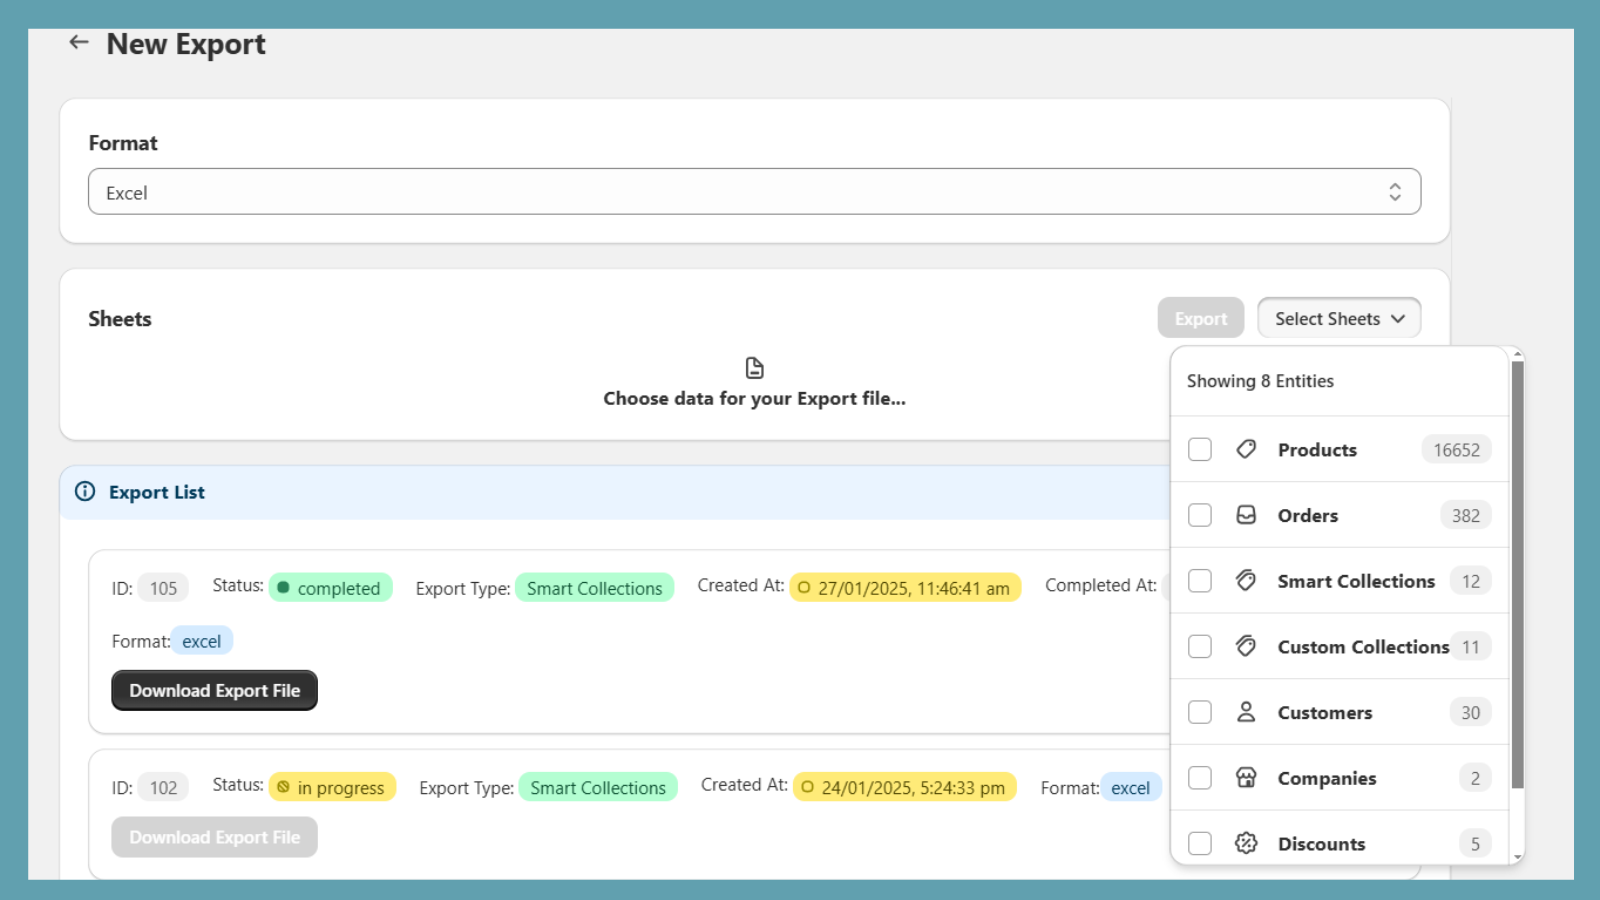Select the Smart Collections export type badge
Image resolution: width=1600 pixels, height=900 pixels.
click(x=595, y=588)
